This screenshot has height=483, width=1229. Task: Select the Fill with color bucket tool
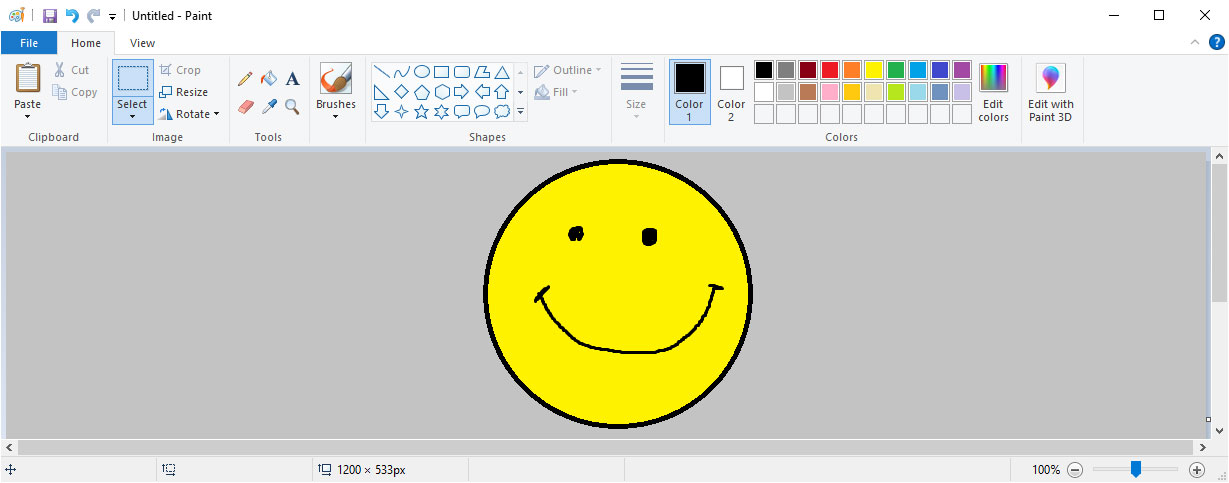[268, 78]
